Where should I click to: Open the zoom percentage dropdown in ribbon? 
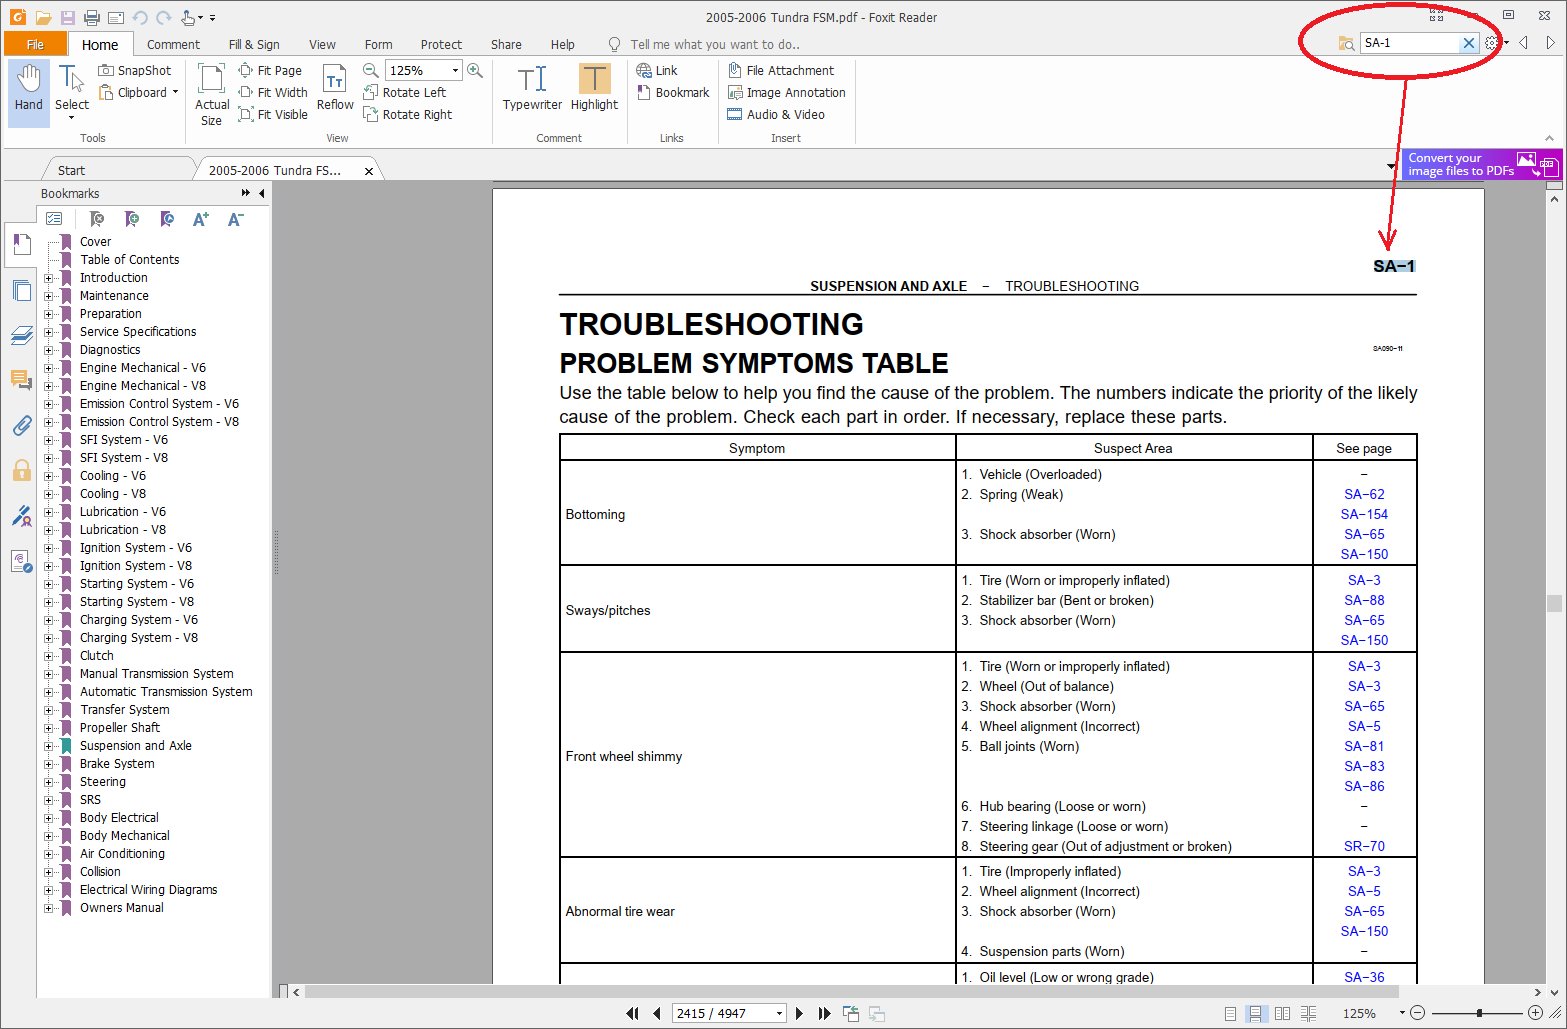[455, 71]
